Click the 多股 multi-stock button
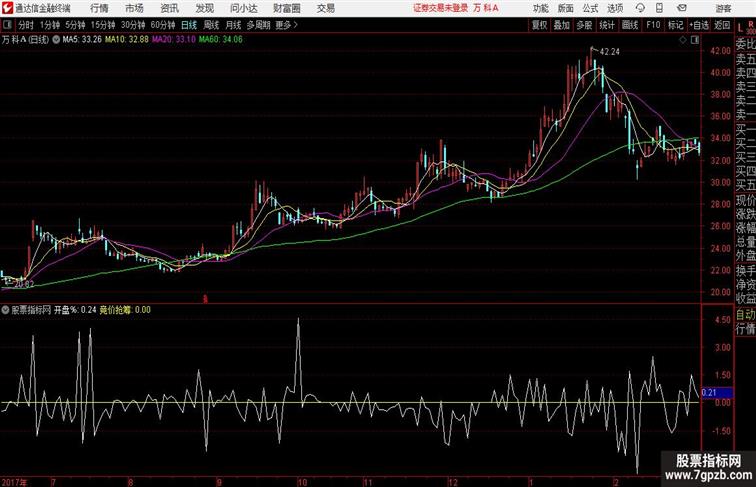This screenshot has width=756, height=487. (584, 25)
